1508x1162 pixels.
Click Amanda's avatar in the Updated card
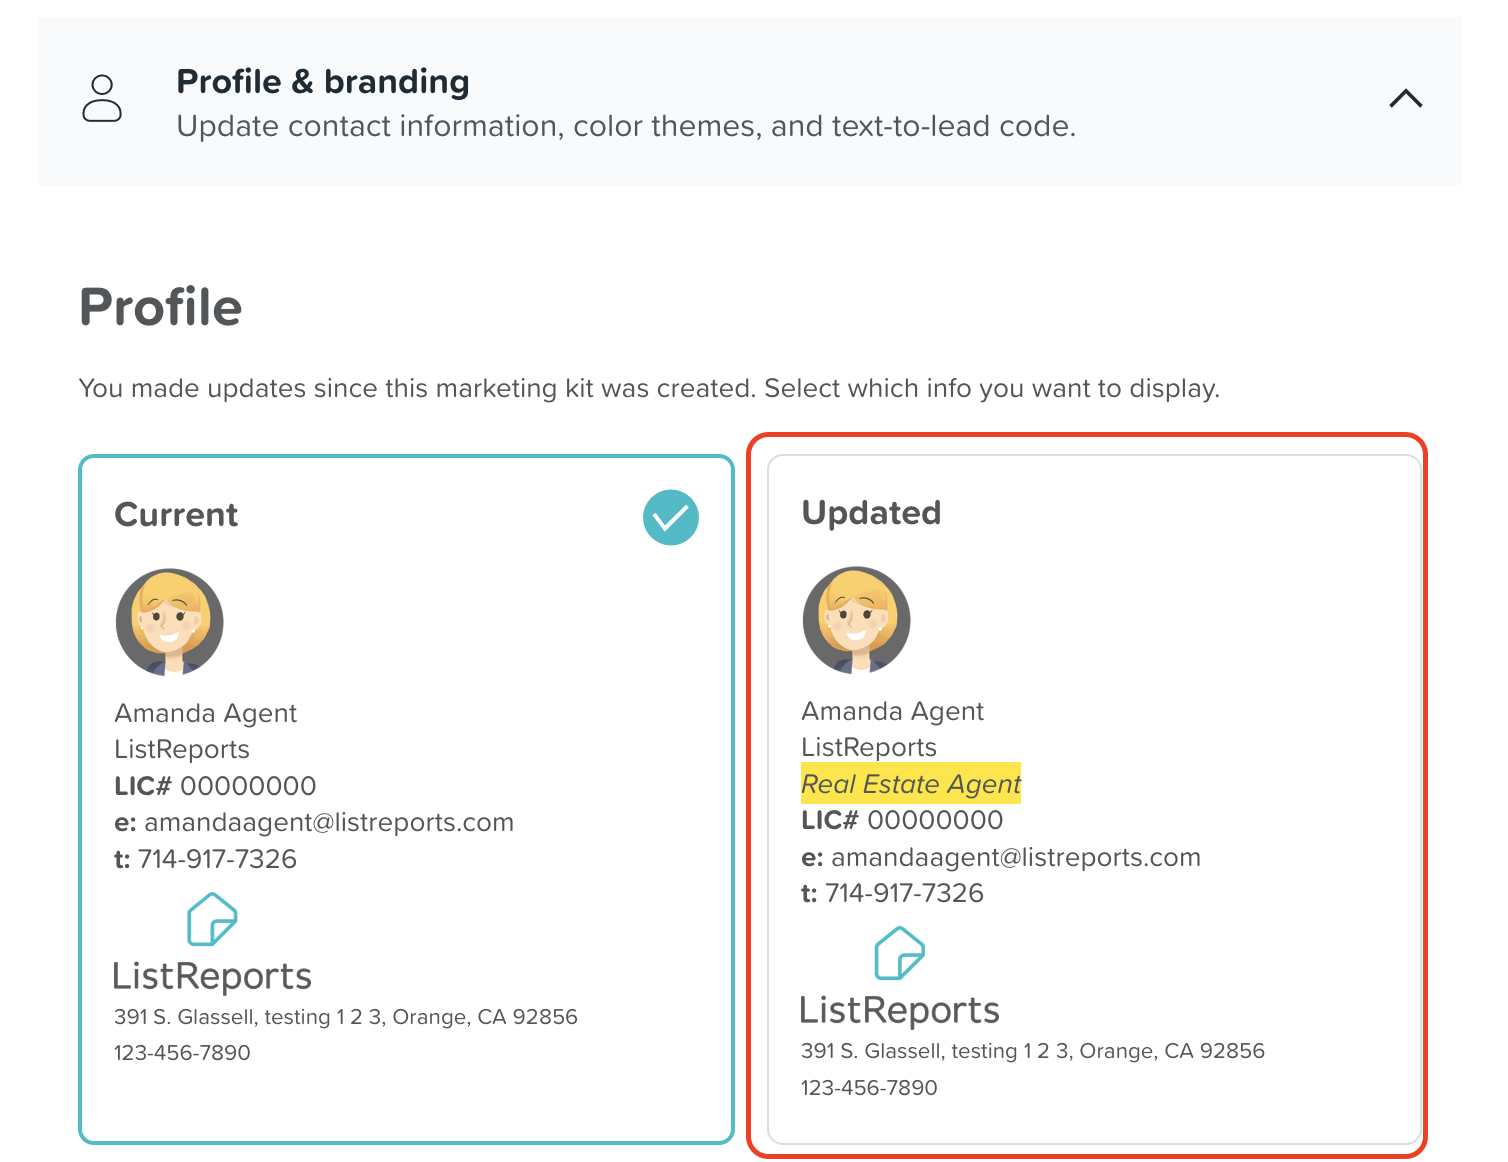point(856,620)
